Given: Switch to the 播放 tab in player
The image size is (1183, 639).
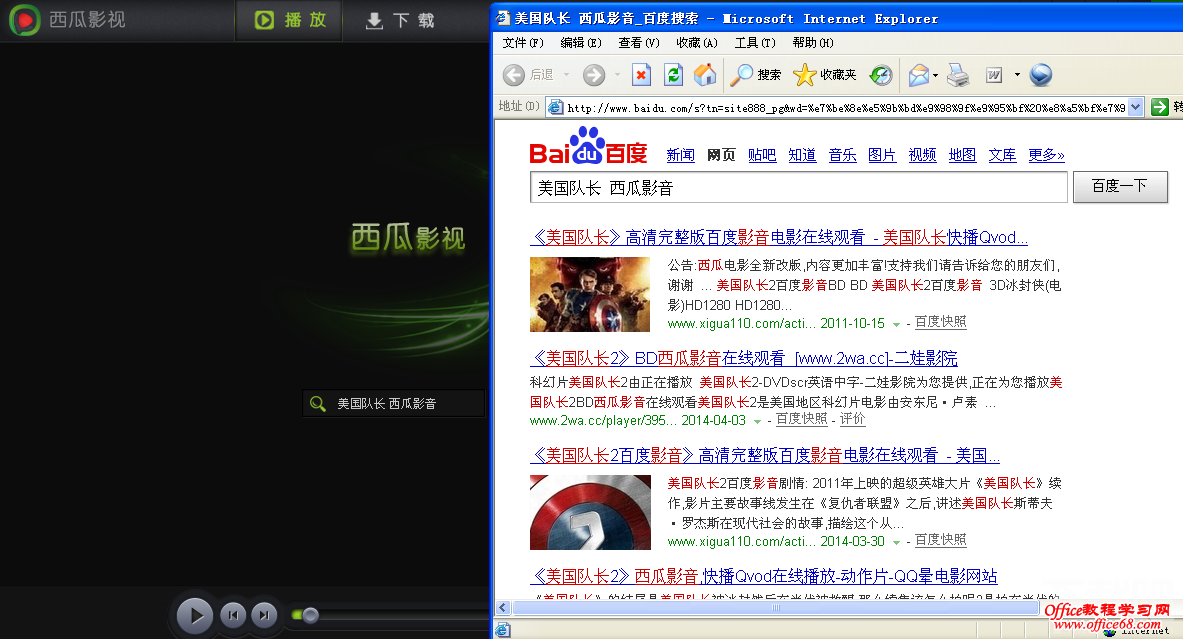Looking at the screenshot, I should click(290, 20).
